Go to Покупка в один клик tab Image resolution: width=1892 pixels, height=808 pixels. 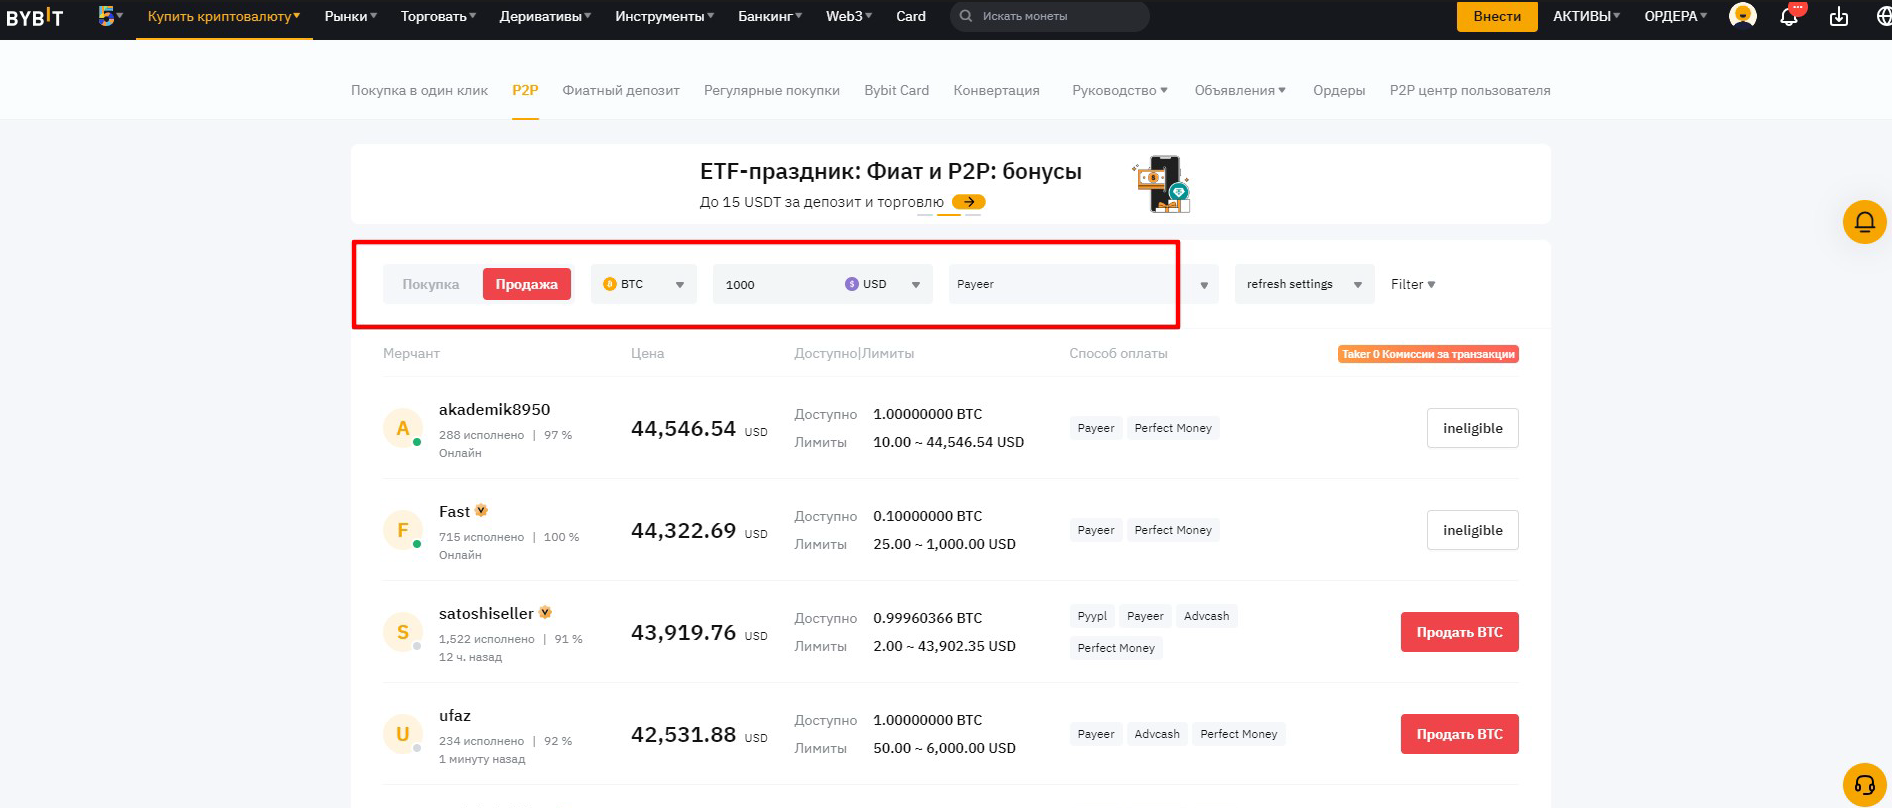(419, 90)
